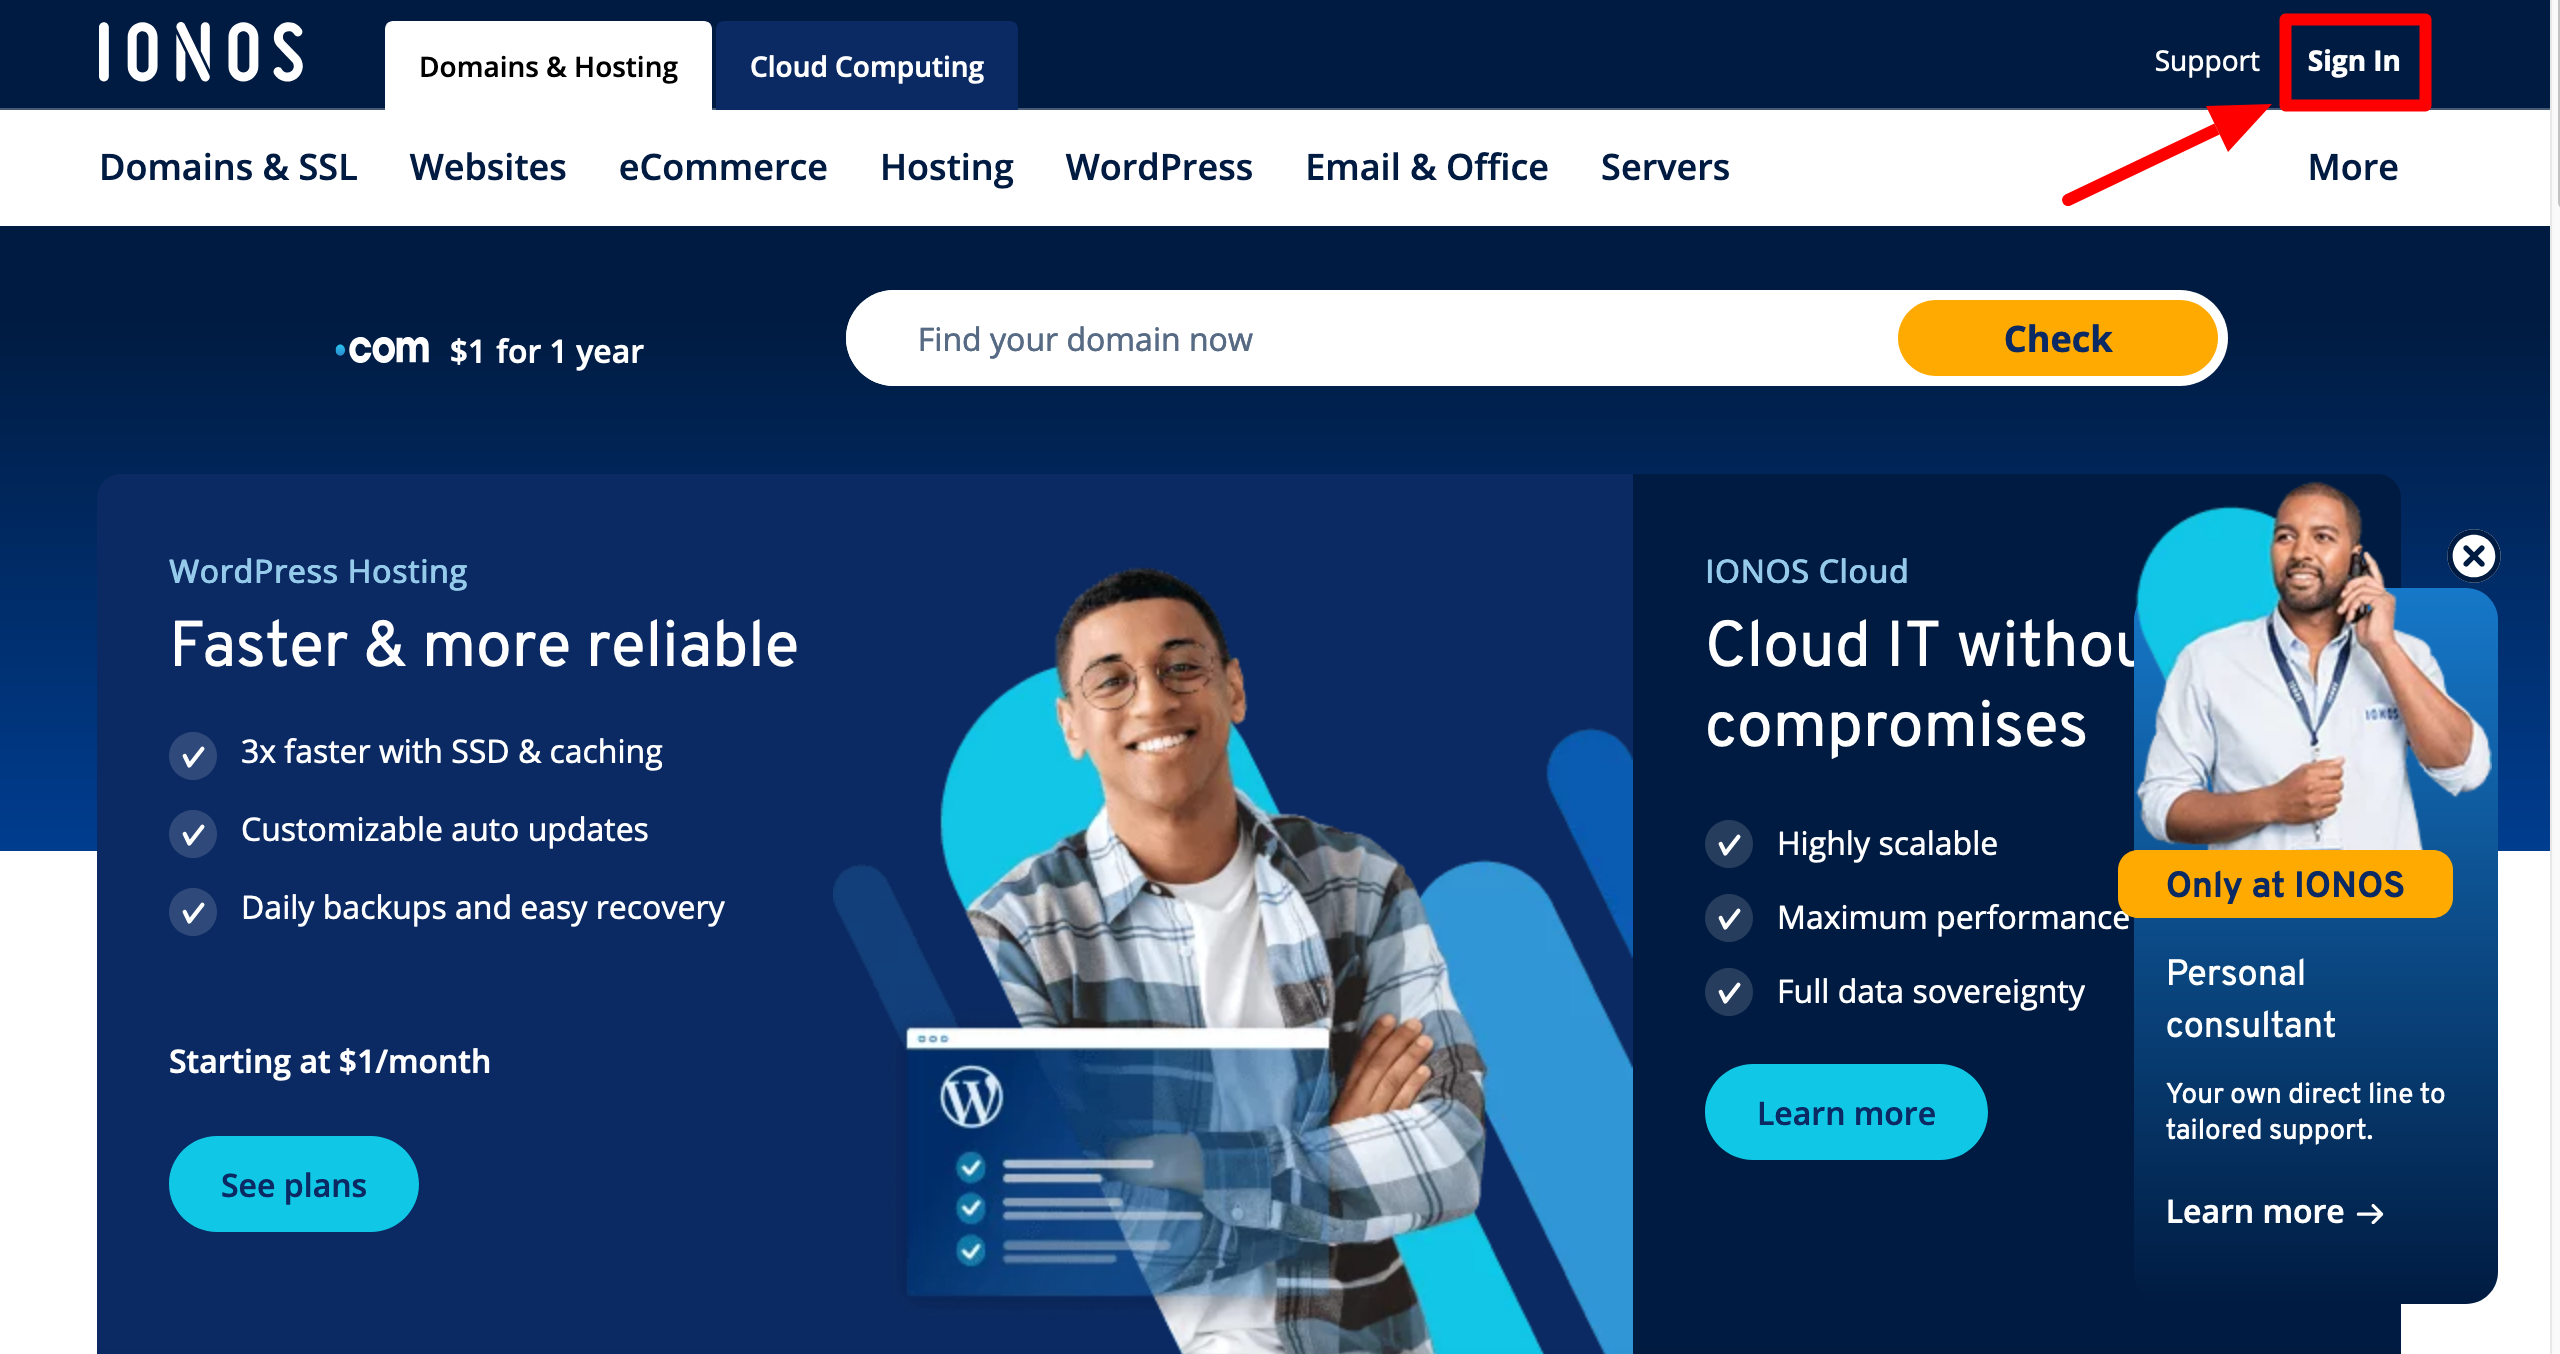Click the IONOS logo
2560x1354 pixels.
point(201,52)
